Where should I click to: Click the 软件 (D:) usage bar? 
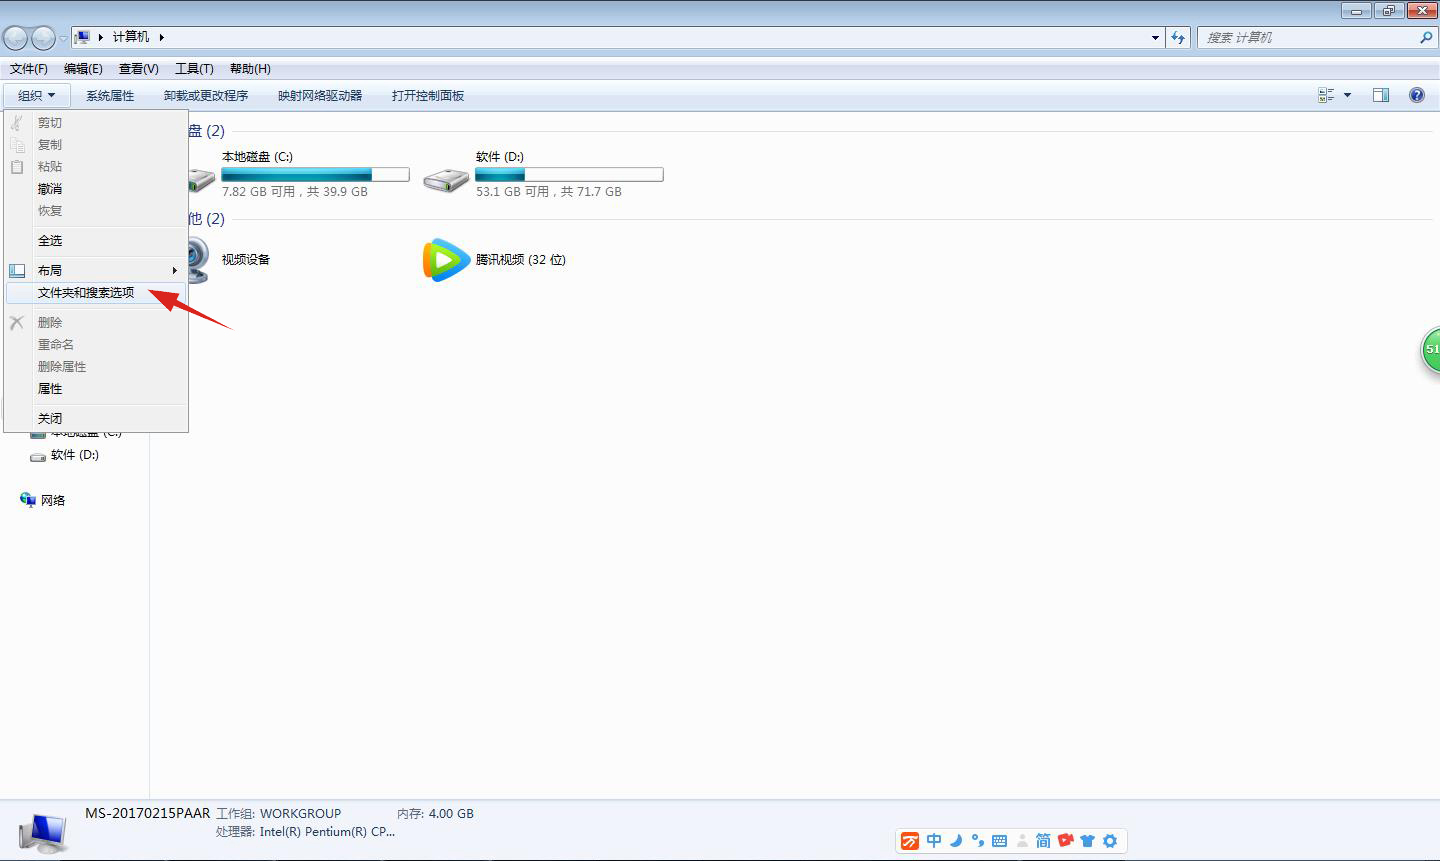pyautogui.click(x=569, y=174)
